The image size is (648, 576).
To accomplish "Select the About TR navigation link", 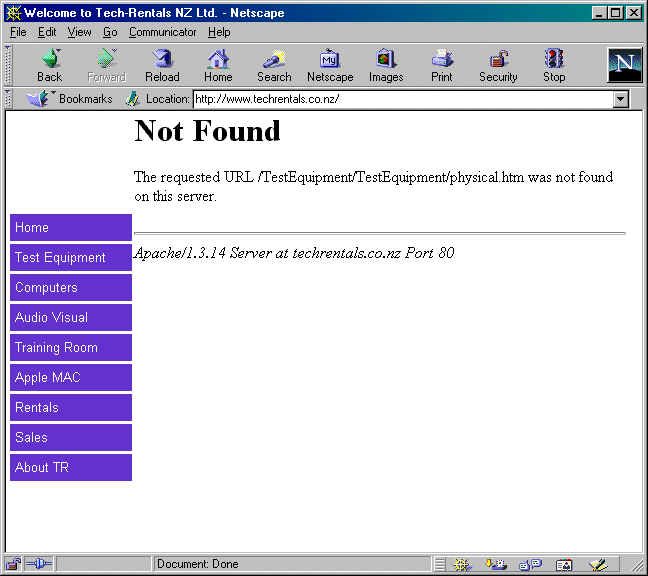I will click(70, 468).
